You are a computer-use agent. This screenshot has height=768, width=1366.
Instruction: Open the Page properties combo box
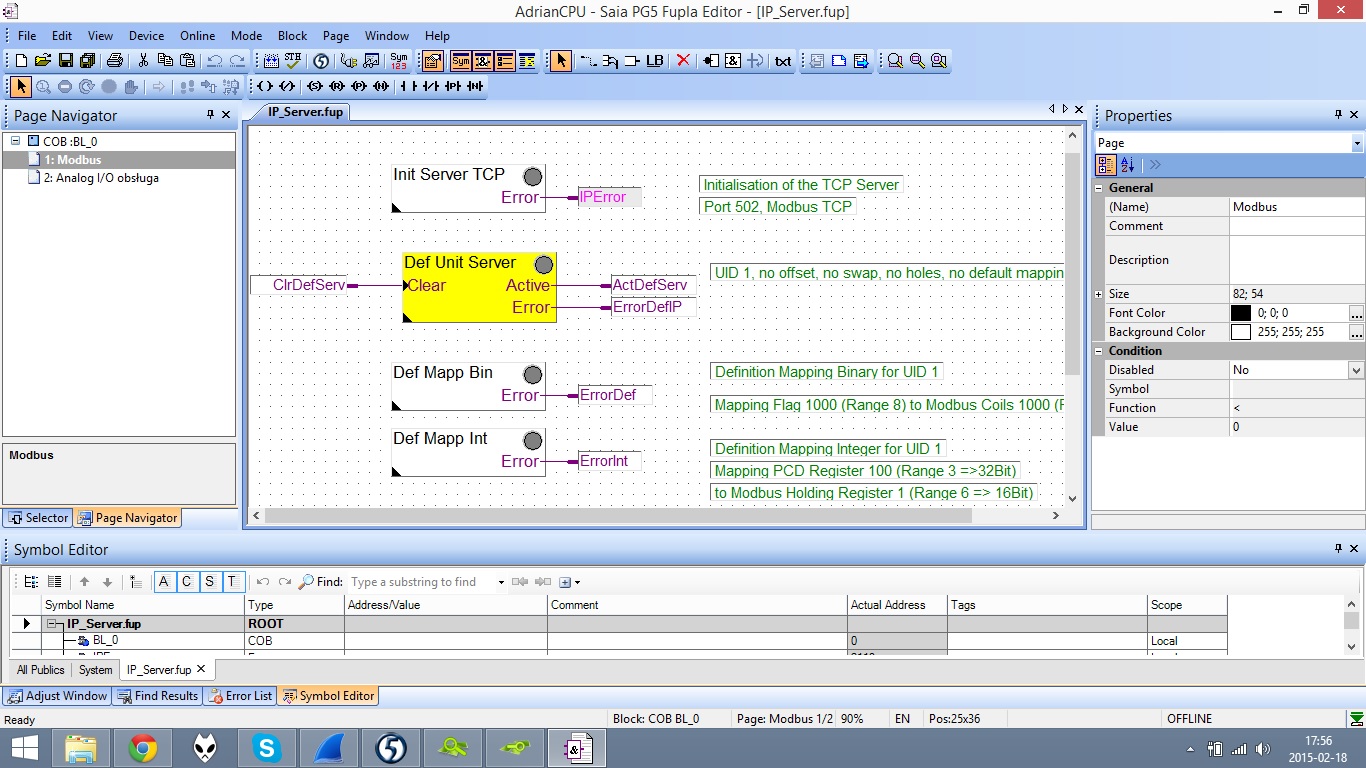(1356, 142)
